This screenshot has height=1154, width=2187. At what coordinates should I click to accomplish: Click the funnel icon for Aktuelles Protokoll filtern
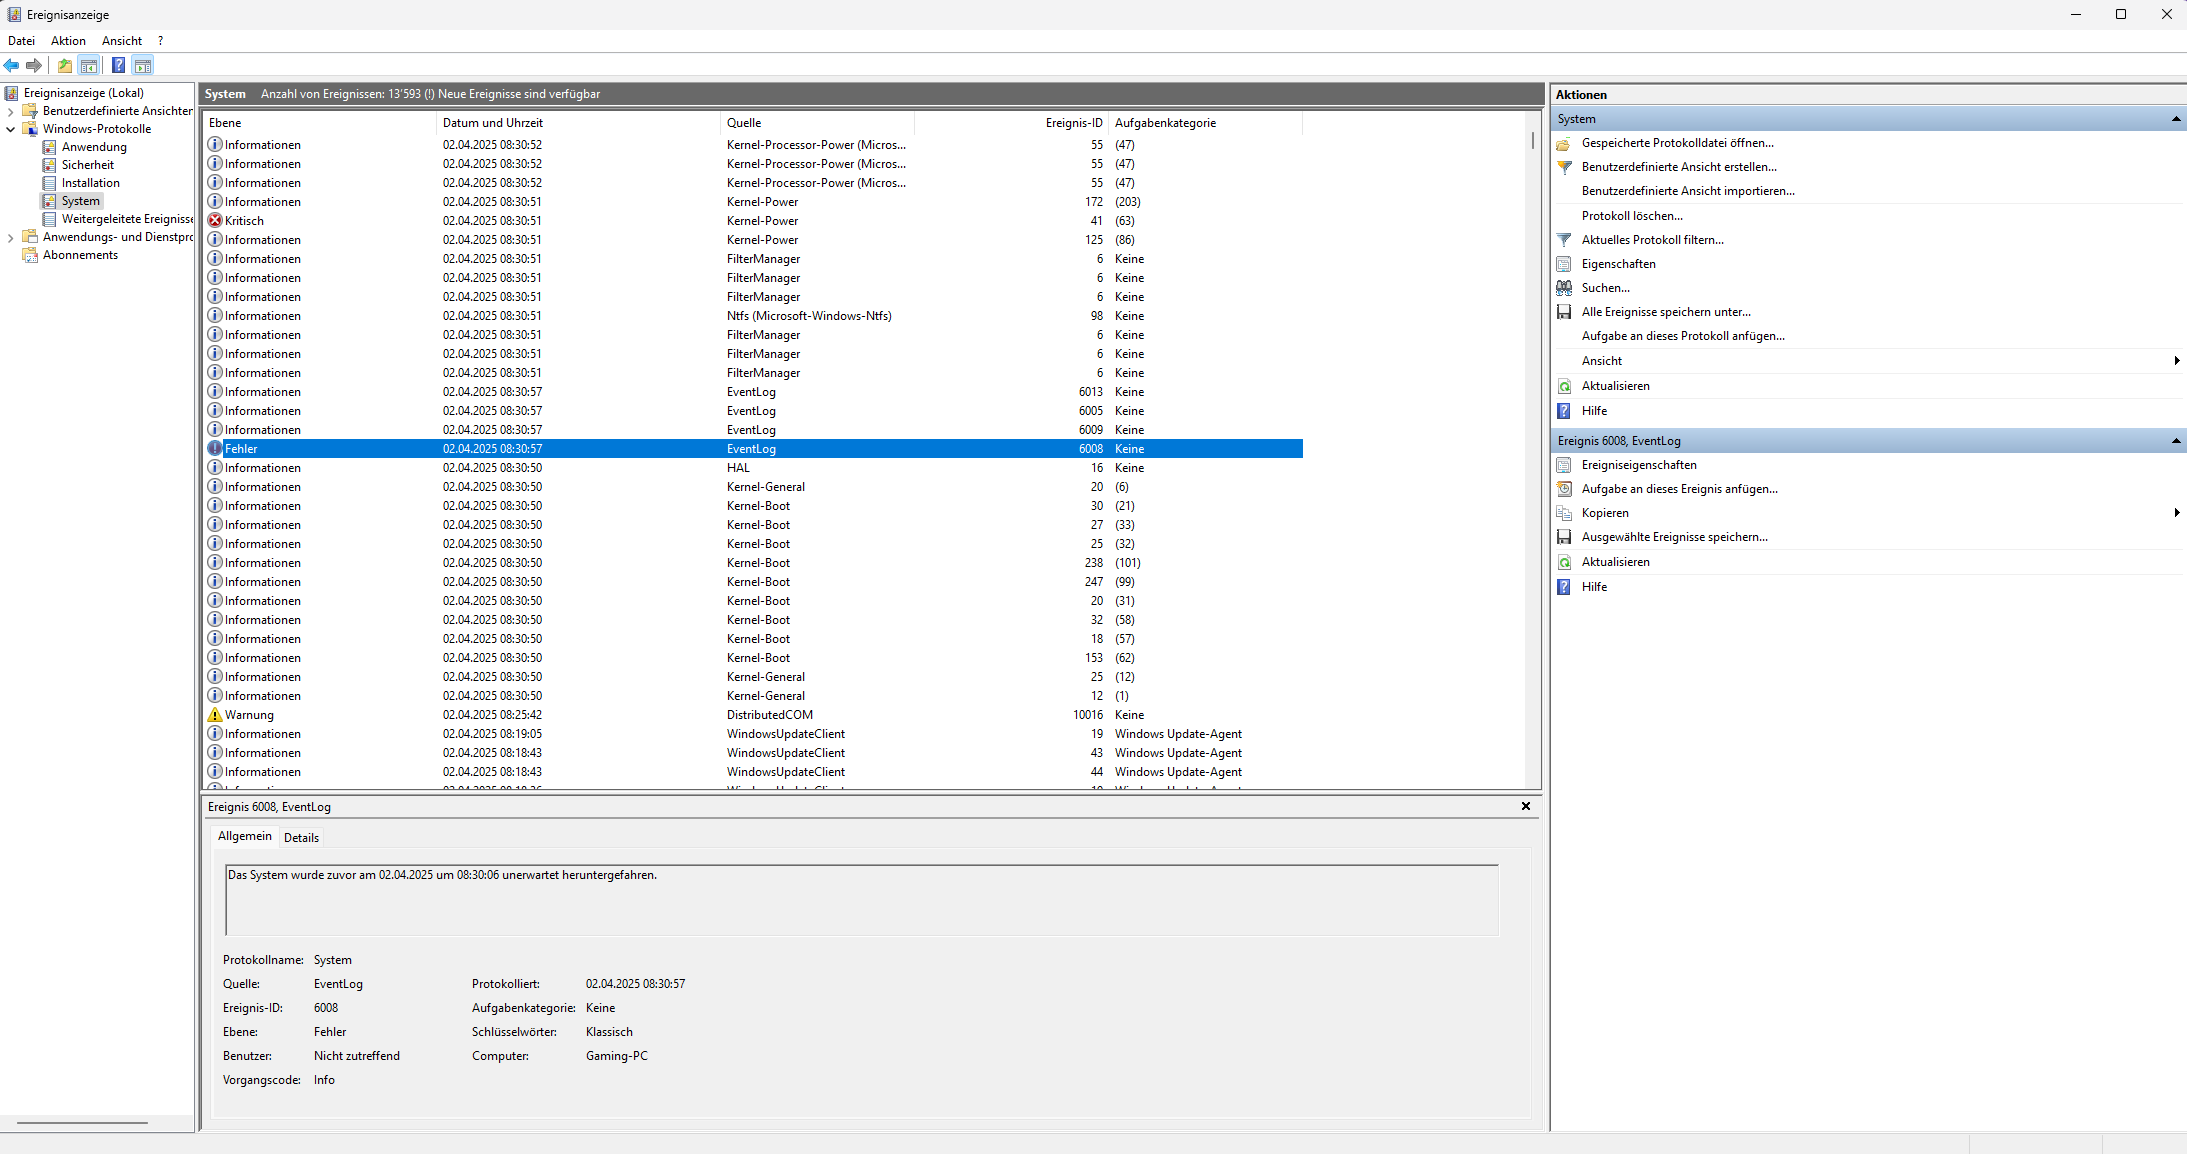tap(1565, 240)
